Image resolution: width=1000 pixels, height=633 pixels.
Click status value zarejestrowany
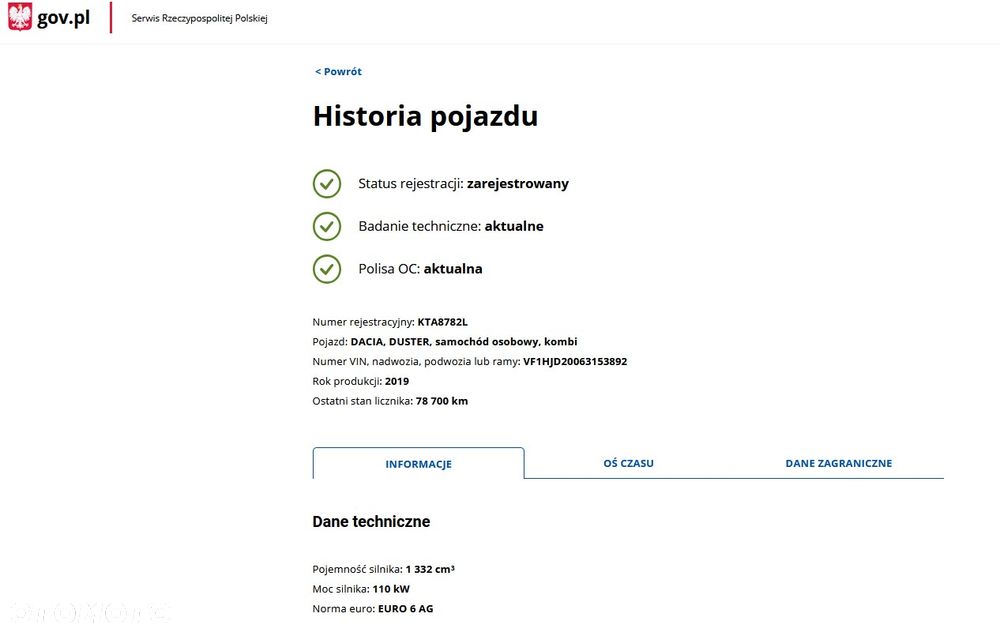(518, 184)
